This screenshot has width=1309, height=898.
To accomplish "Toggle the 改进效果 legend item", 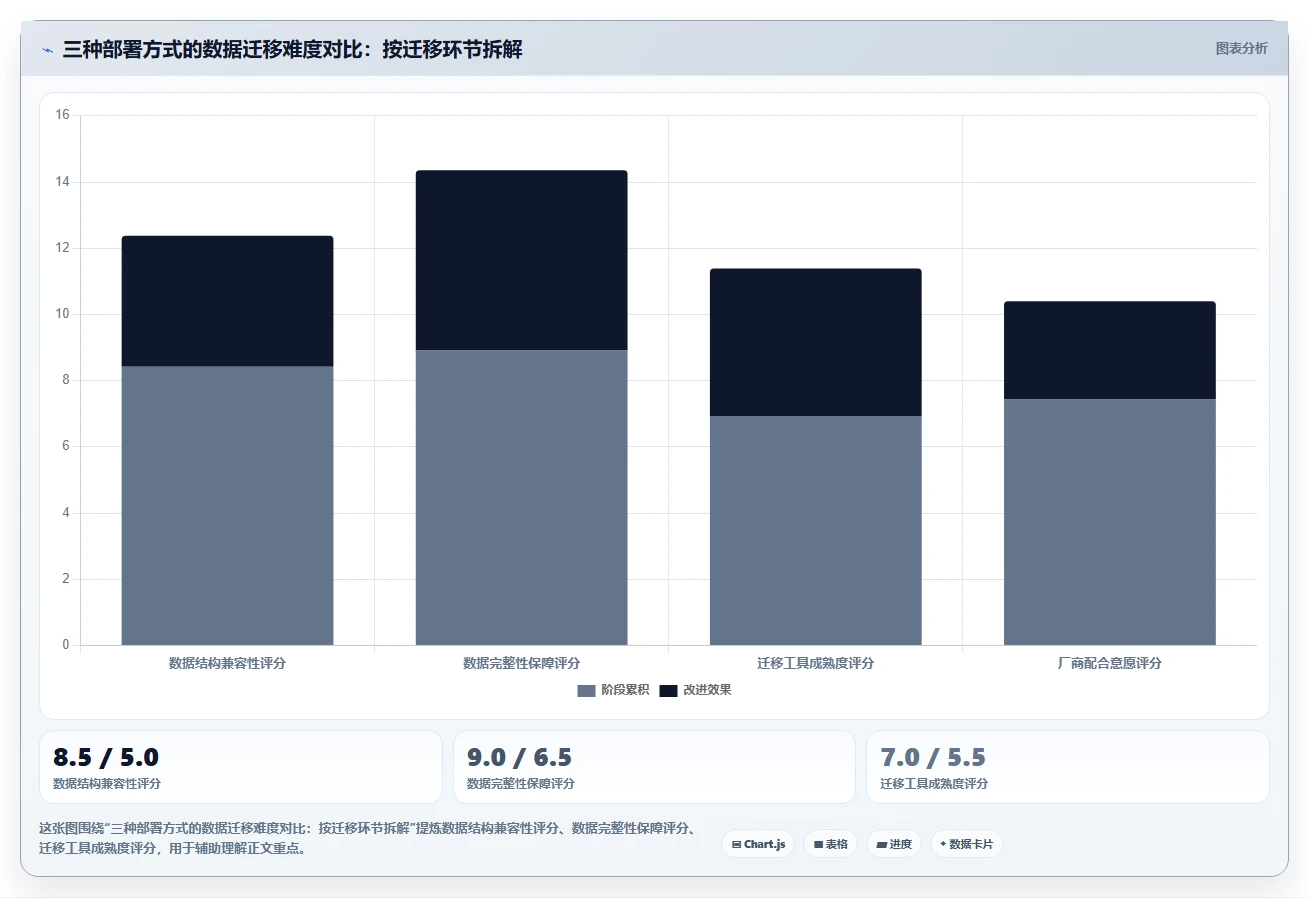I will pyautogui.click(x=695, y=690).
